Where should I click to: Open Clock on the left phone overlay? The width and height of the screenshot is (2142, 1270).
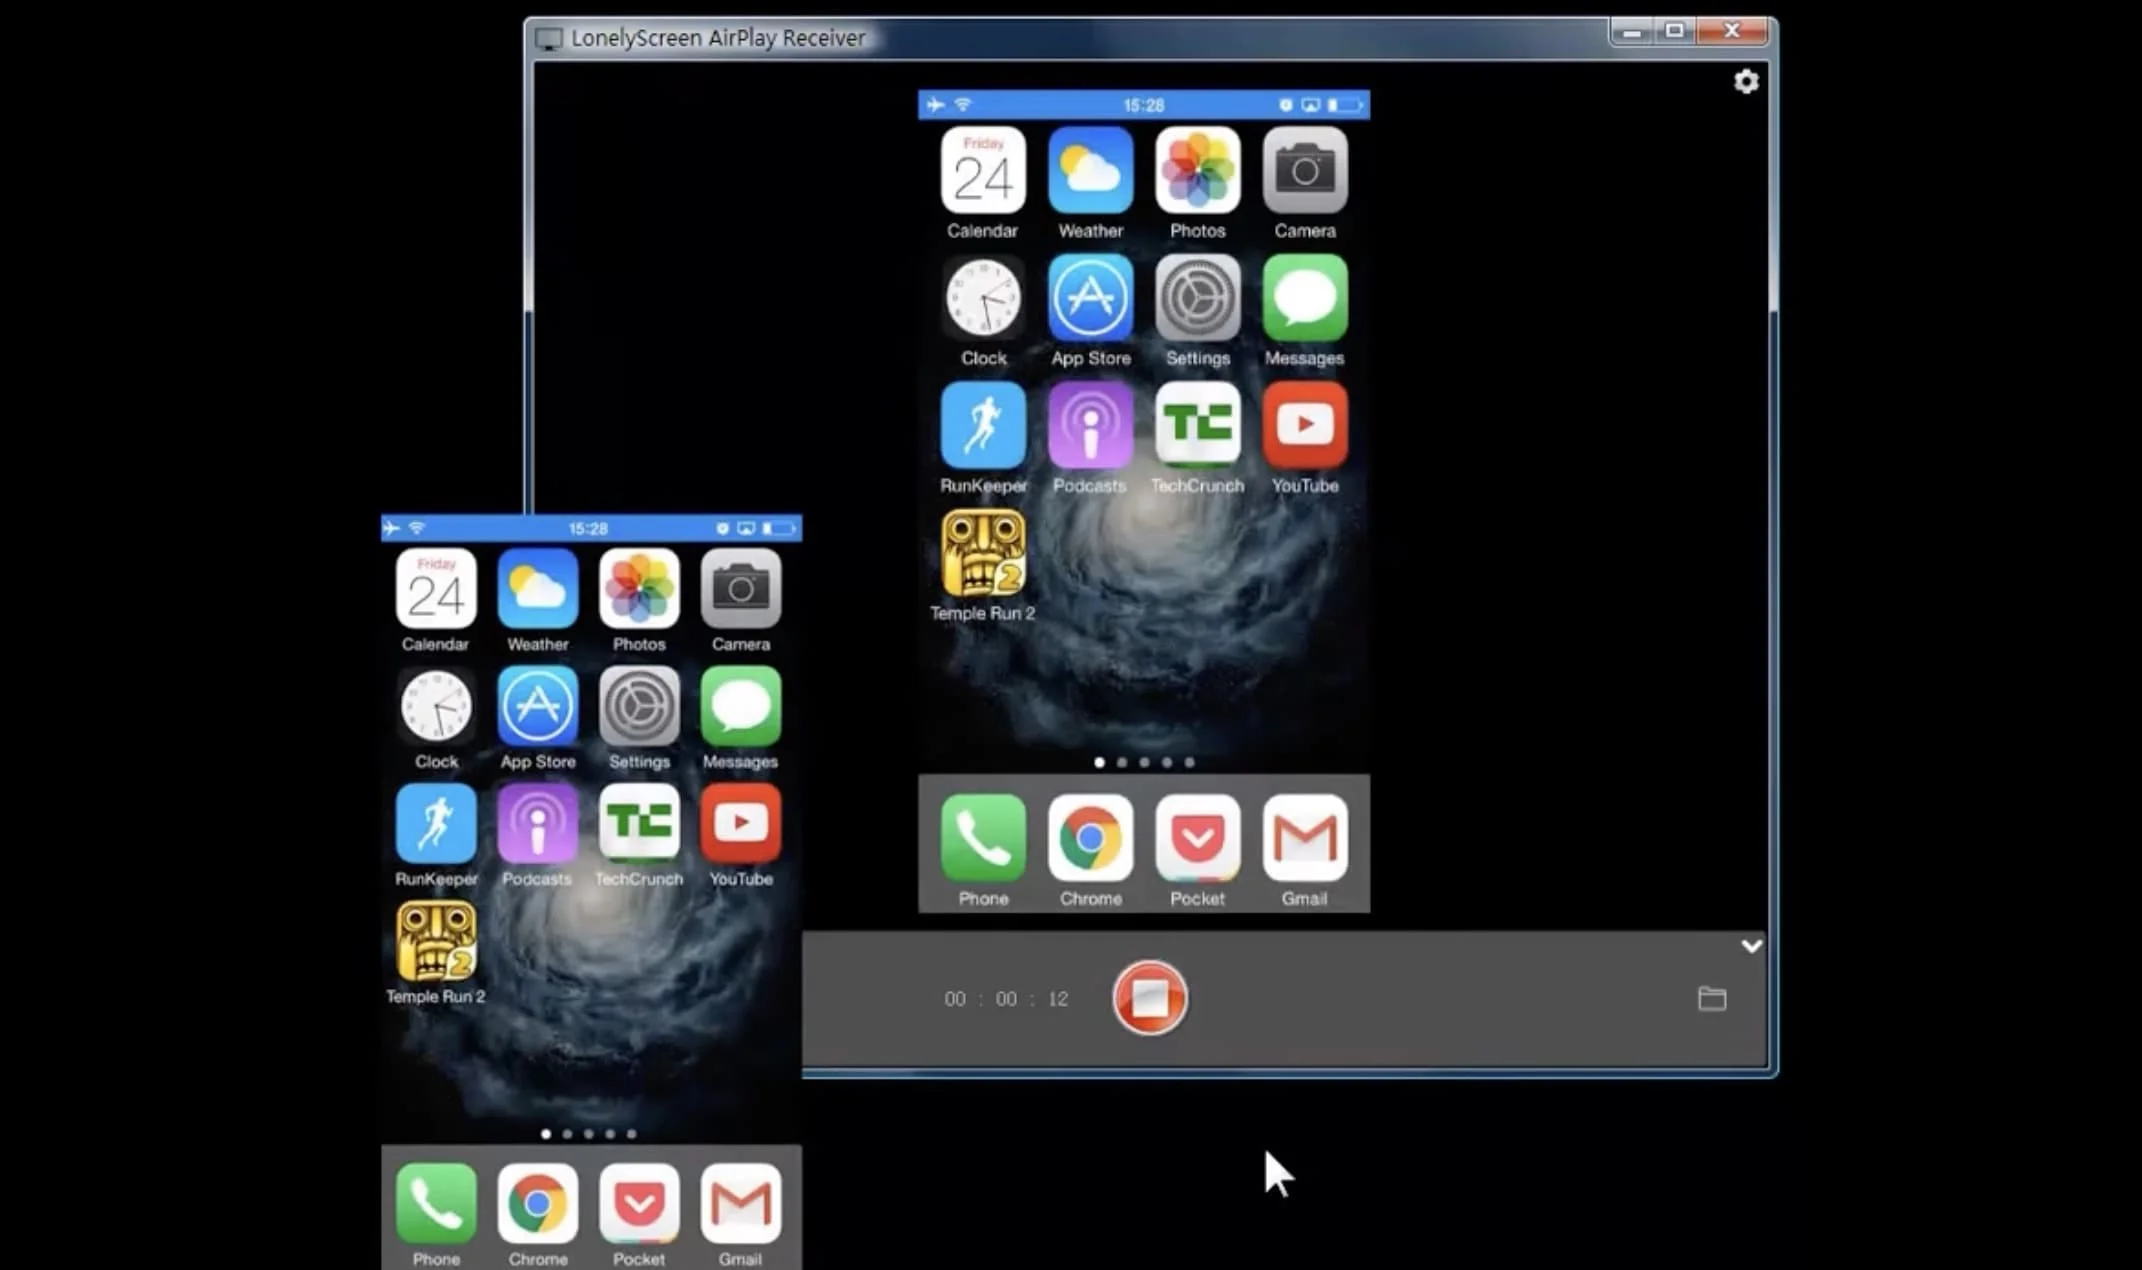436,706
